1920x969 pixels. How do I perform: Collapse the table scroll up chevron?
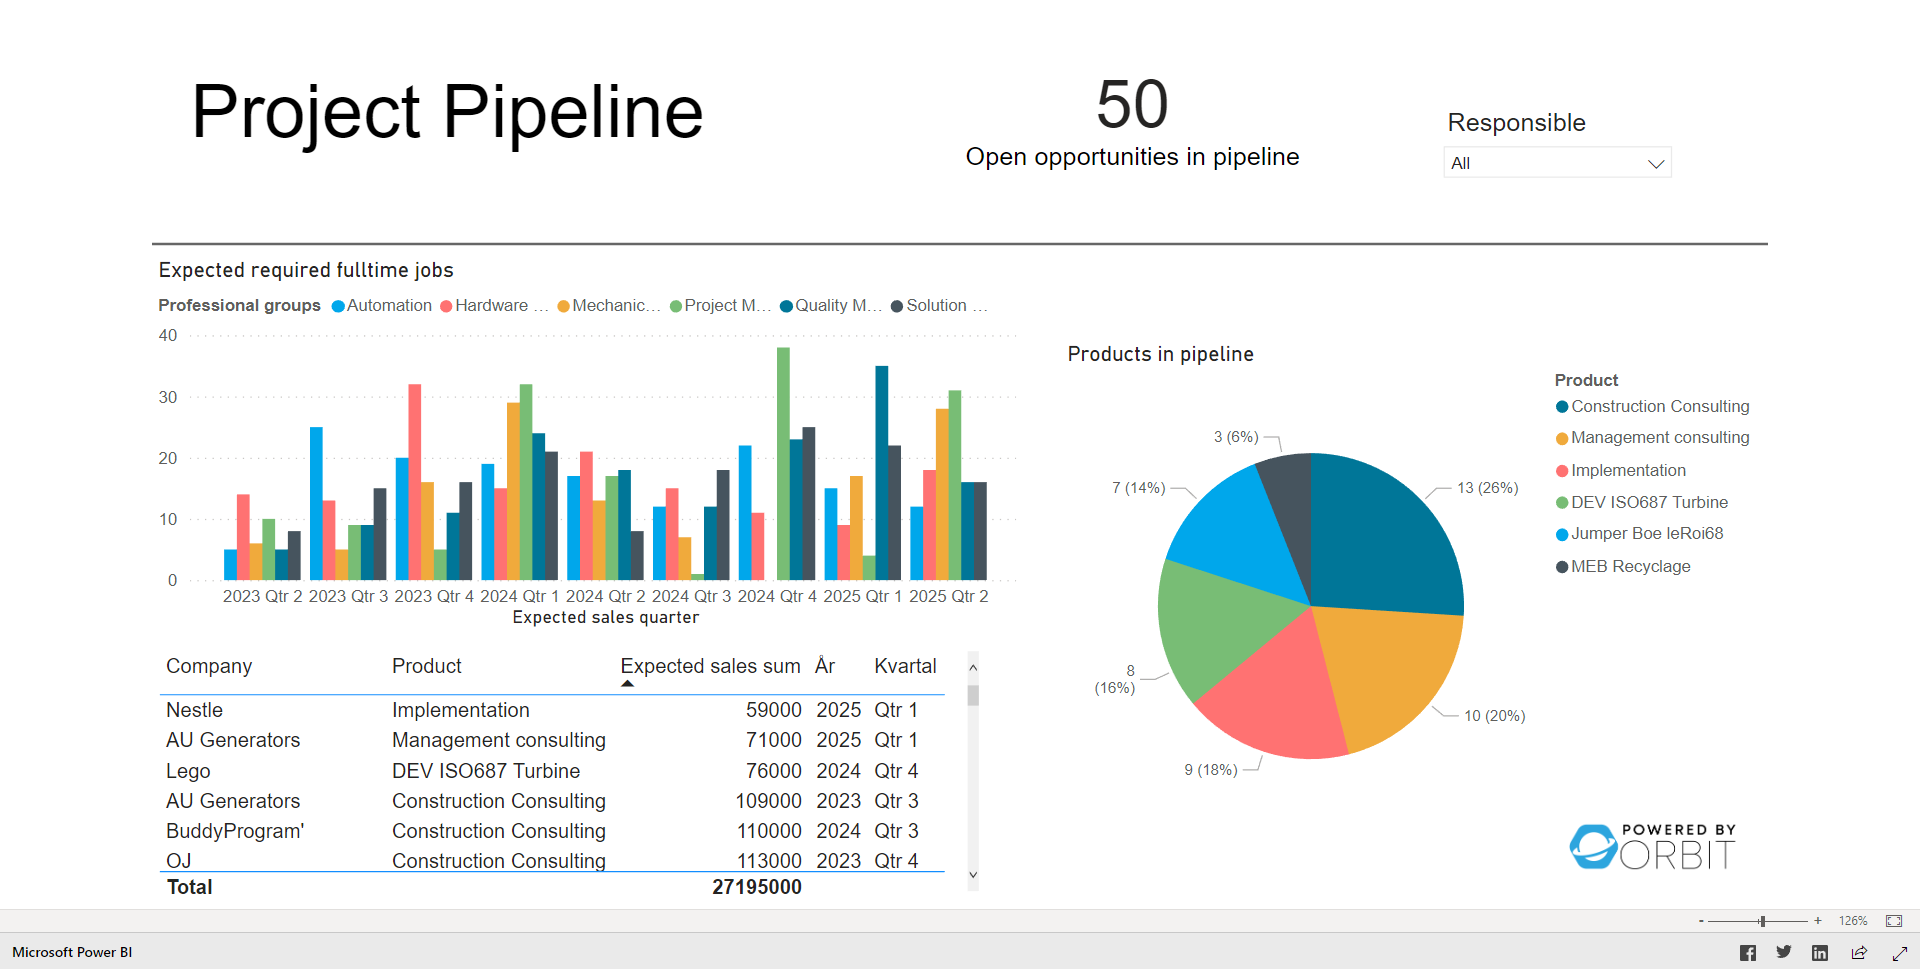(x=972, y=666)
